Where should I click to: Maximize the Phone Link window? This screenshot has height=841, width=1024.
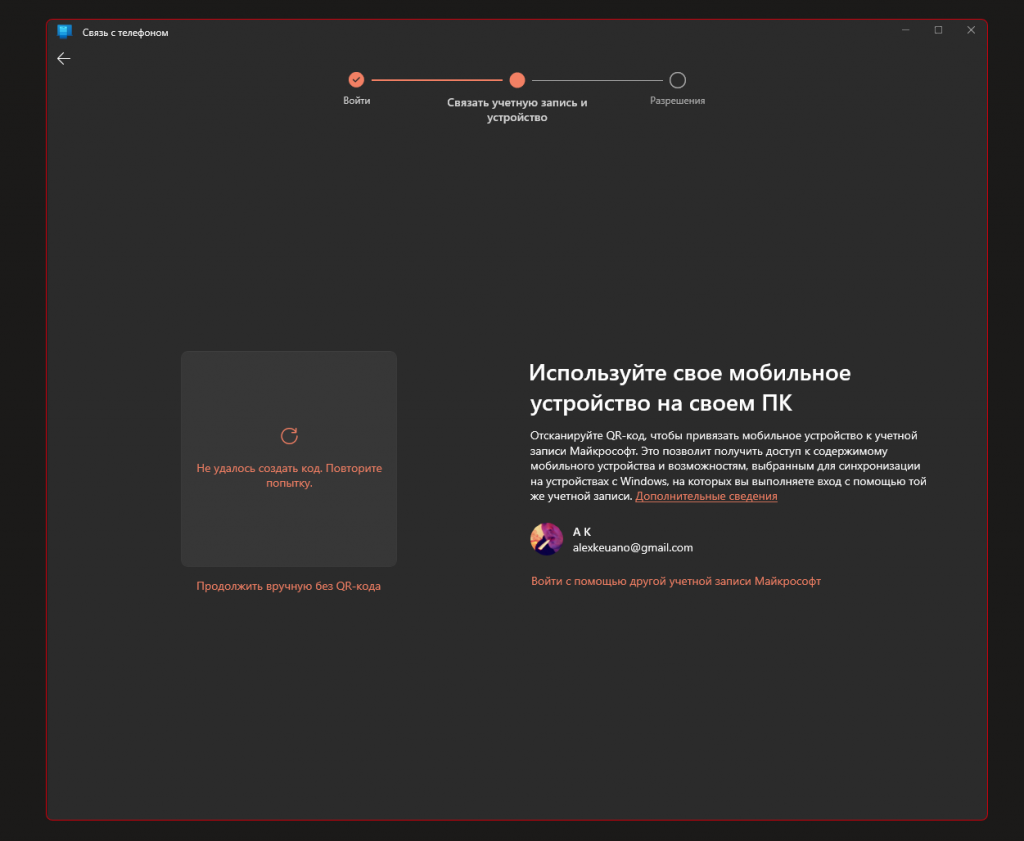pos(938,30)
